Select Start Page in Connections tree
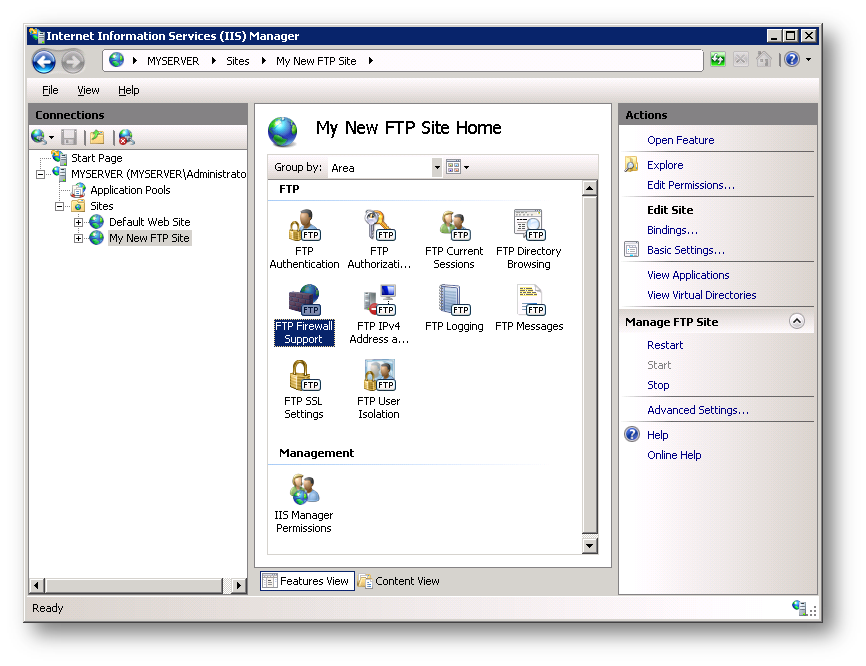The image size is (866, 666). [x=97, y=158]
